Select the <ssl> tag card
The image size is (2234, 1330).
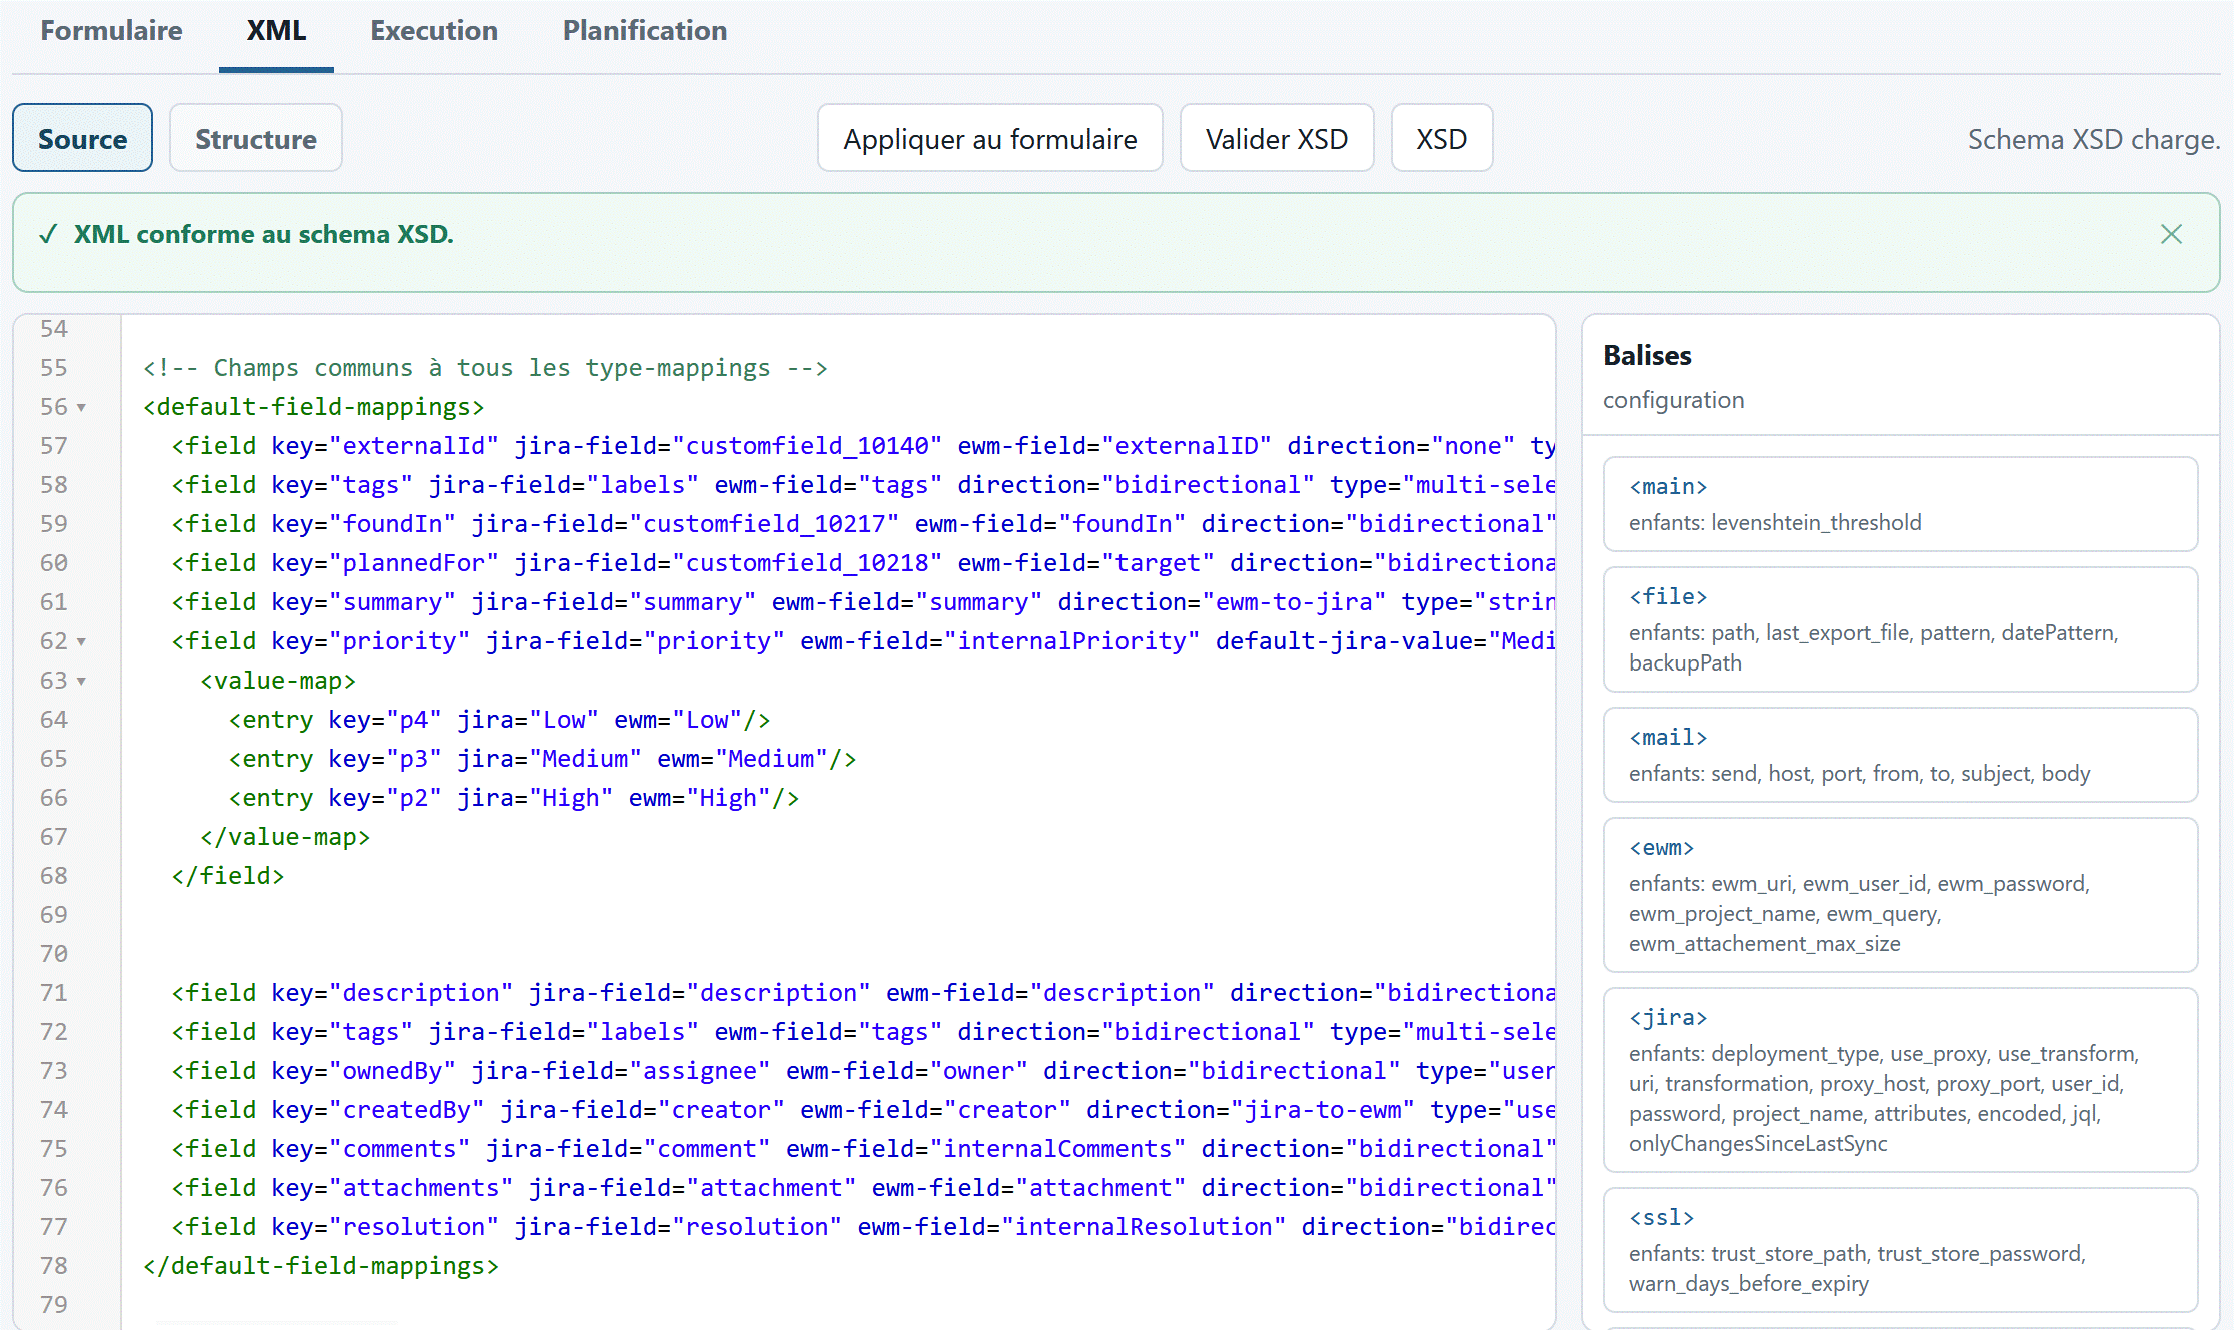tap(1900, 1250)
